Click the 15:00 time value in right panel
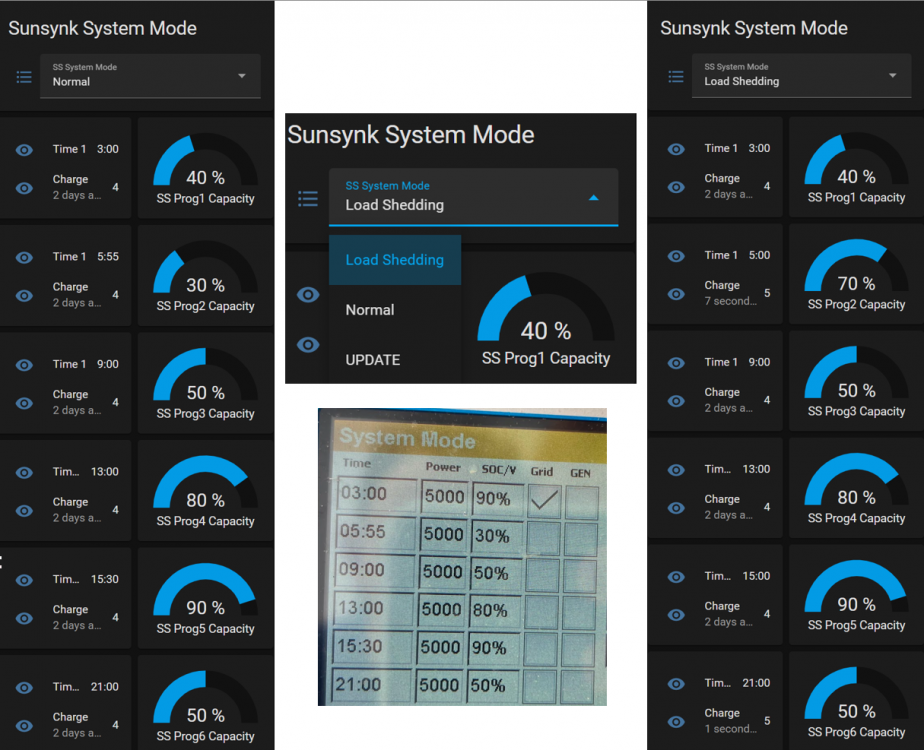924x750 pixels. 756,576
